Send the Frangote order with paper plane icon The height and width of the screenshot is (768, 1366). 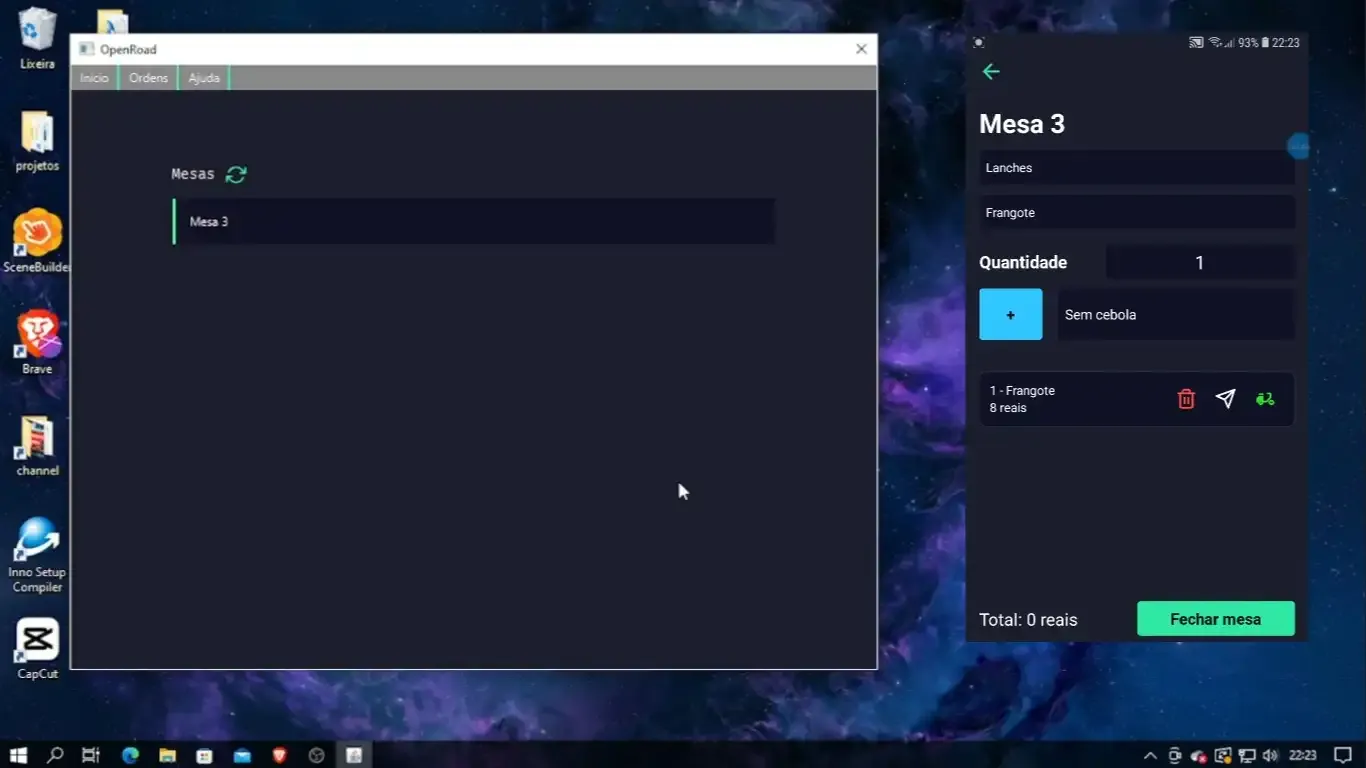click(x=1225, y=399)
